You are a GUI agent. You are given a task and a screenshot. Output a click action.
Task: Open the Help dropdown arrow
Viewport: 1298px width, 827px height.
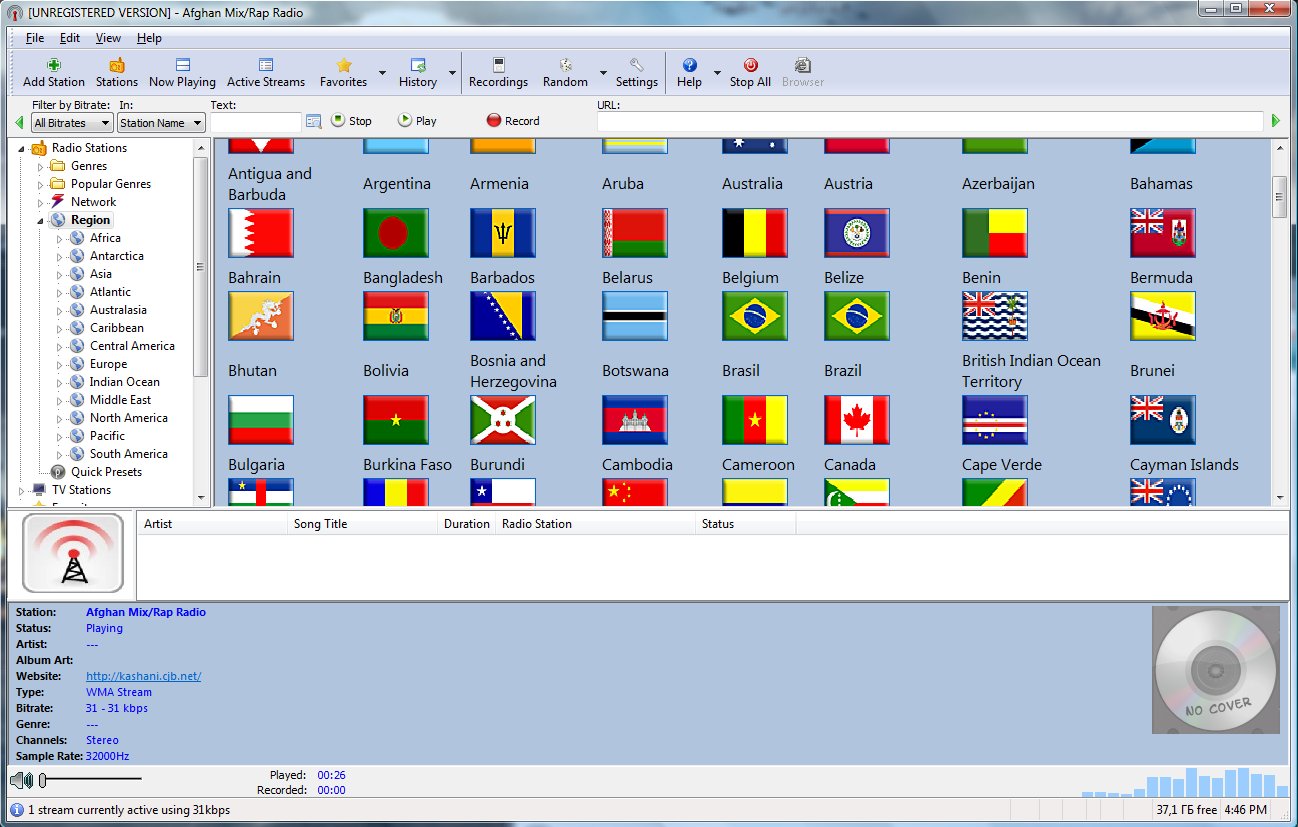point(717,73)
